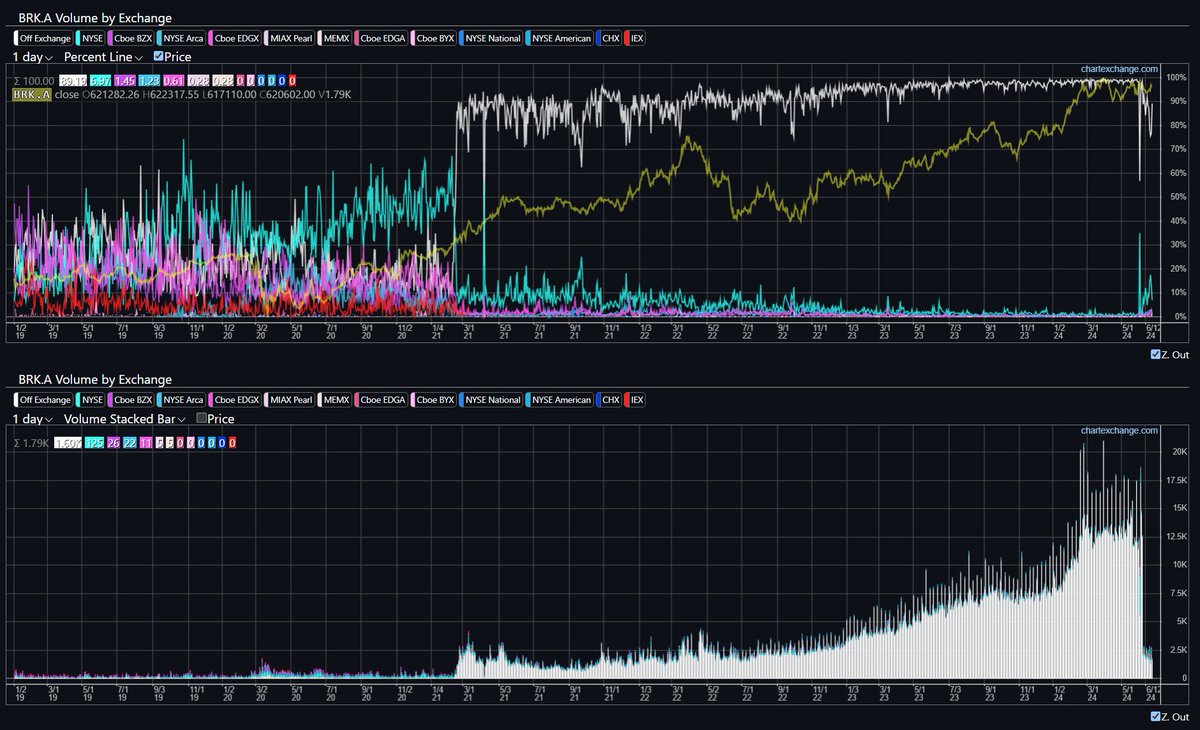Toggle MIAX Pearl in Volume Stacked Bar chart

coord(289,400)
